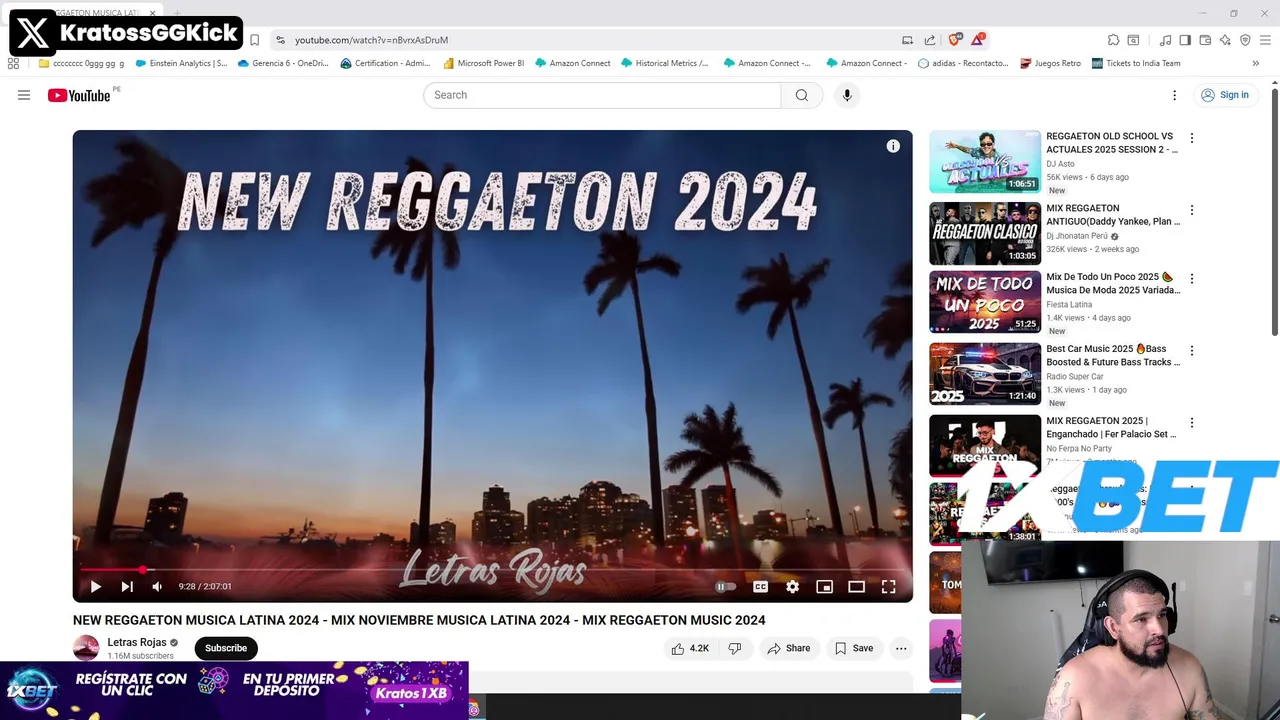Open browser extensions puzzle icon
Viewport: 1280px width, 720px height.
(x=1113, y=40)
